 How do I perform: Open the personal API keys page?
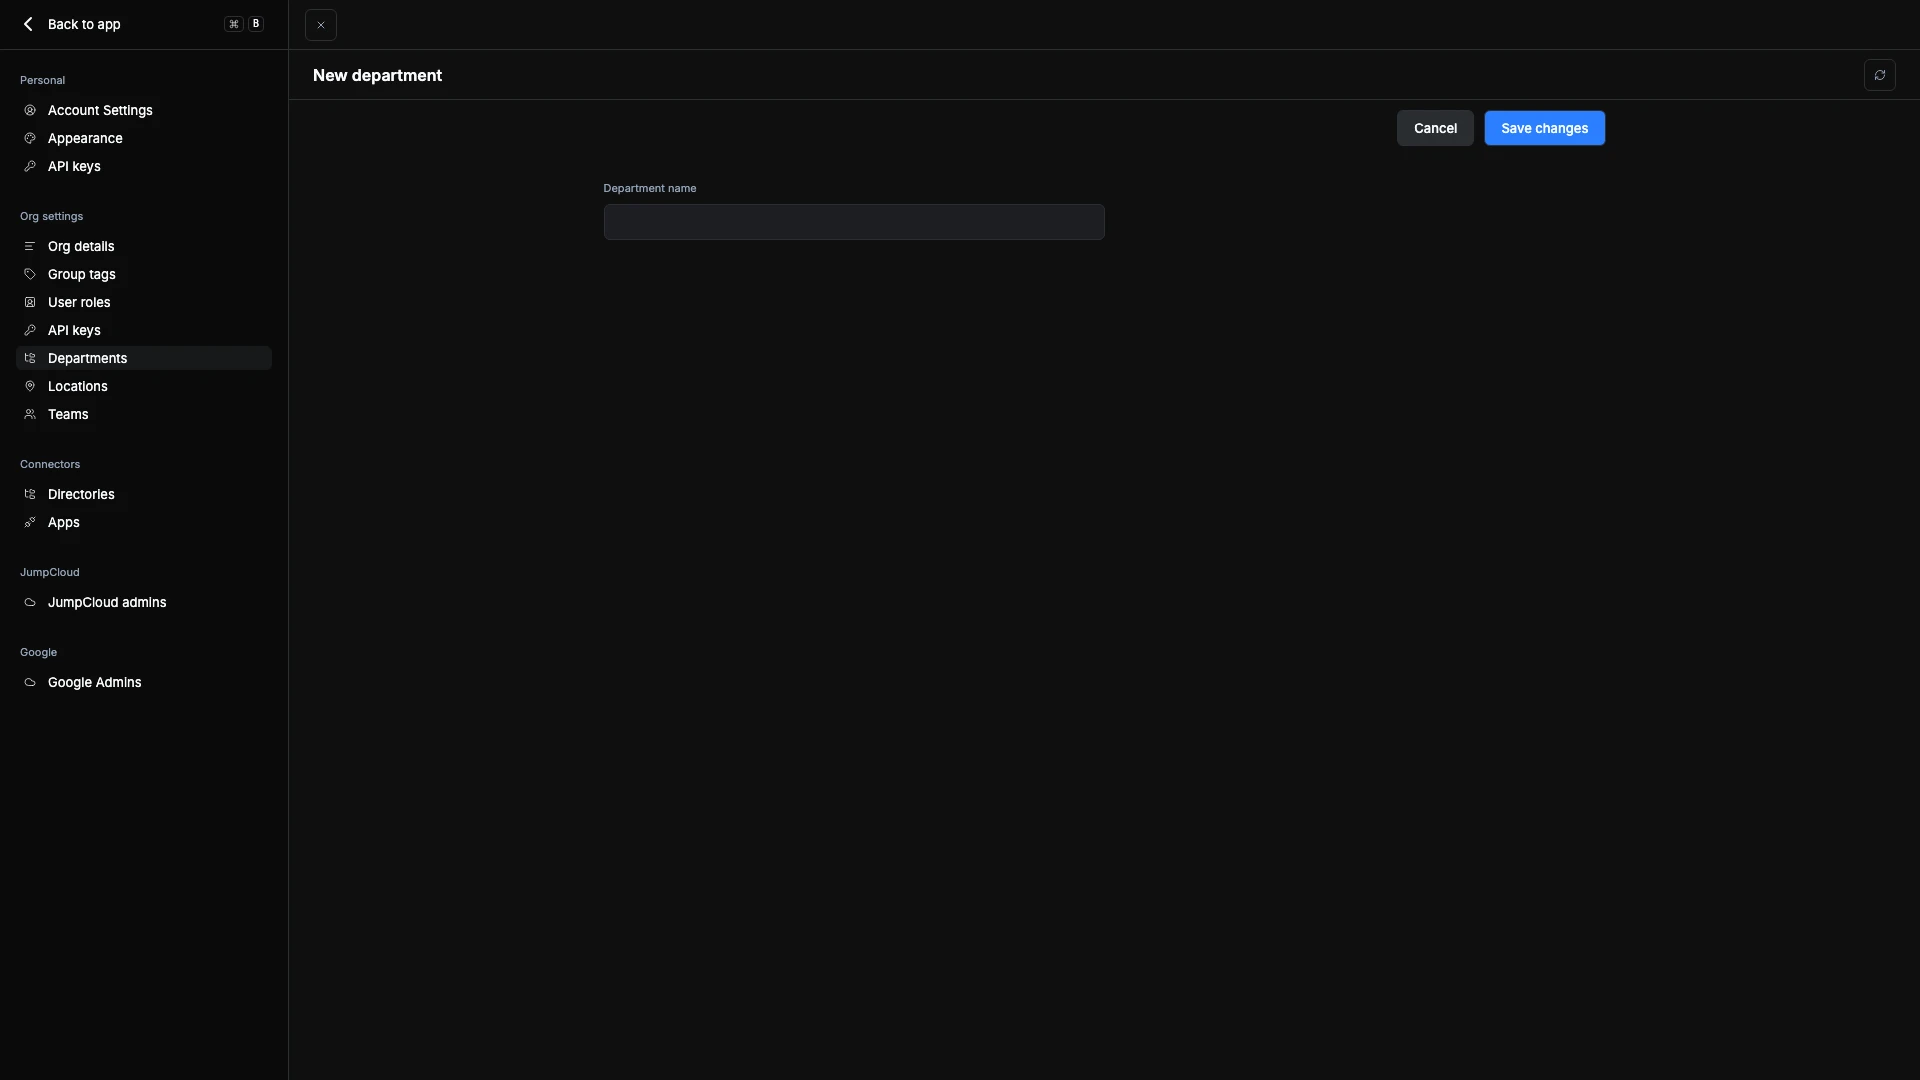[x=74, y=166]
